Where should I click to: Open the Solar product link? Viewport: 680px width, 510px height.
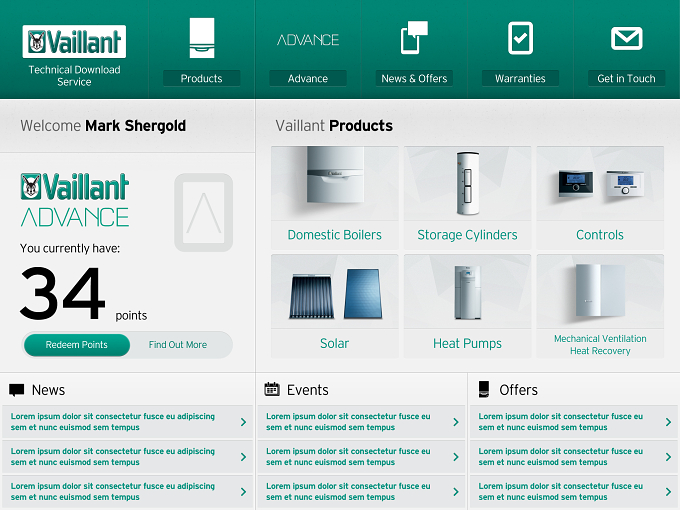334,343
